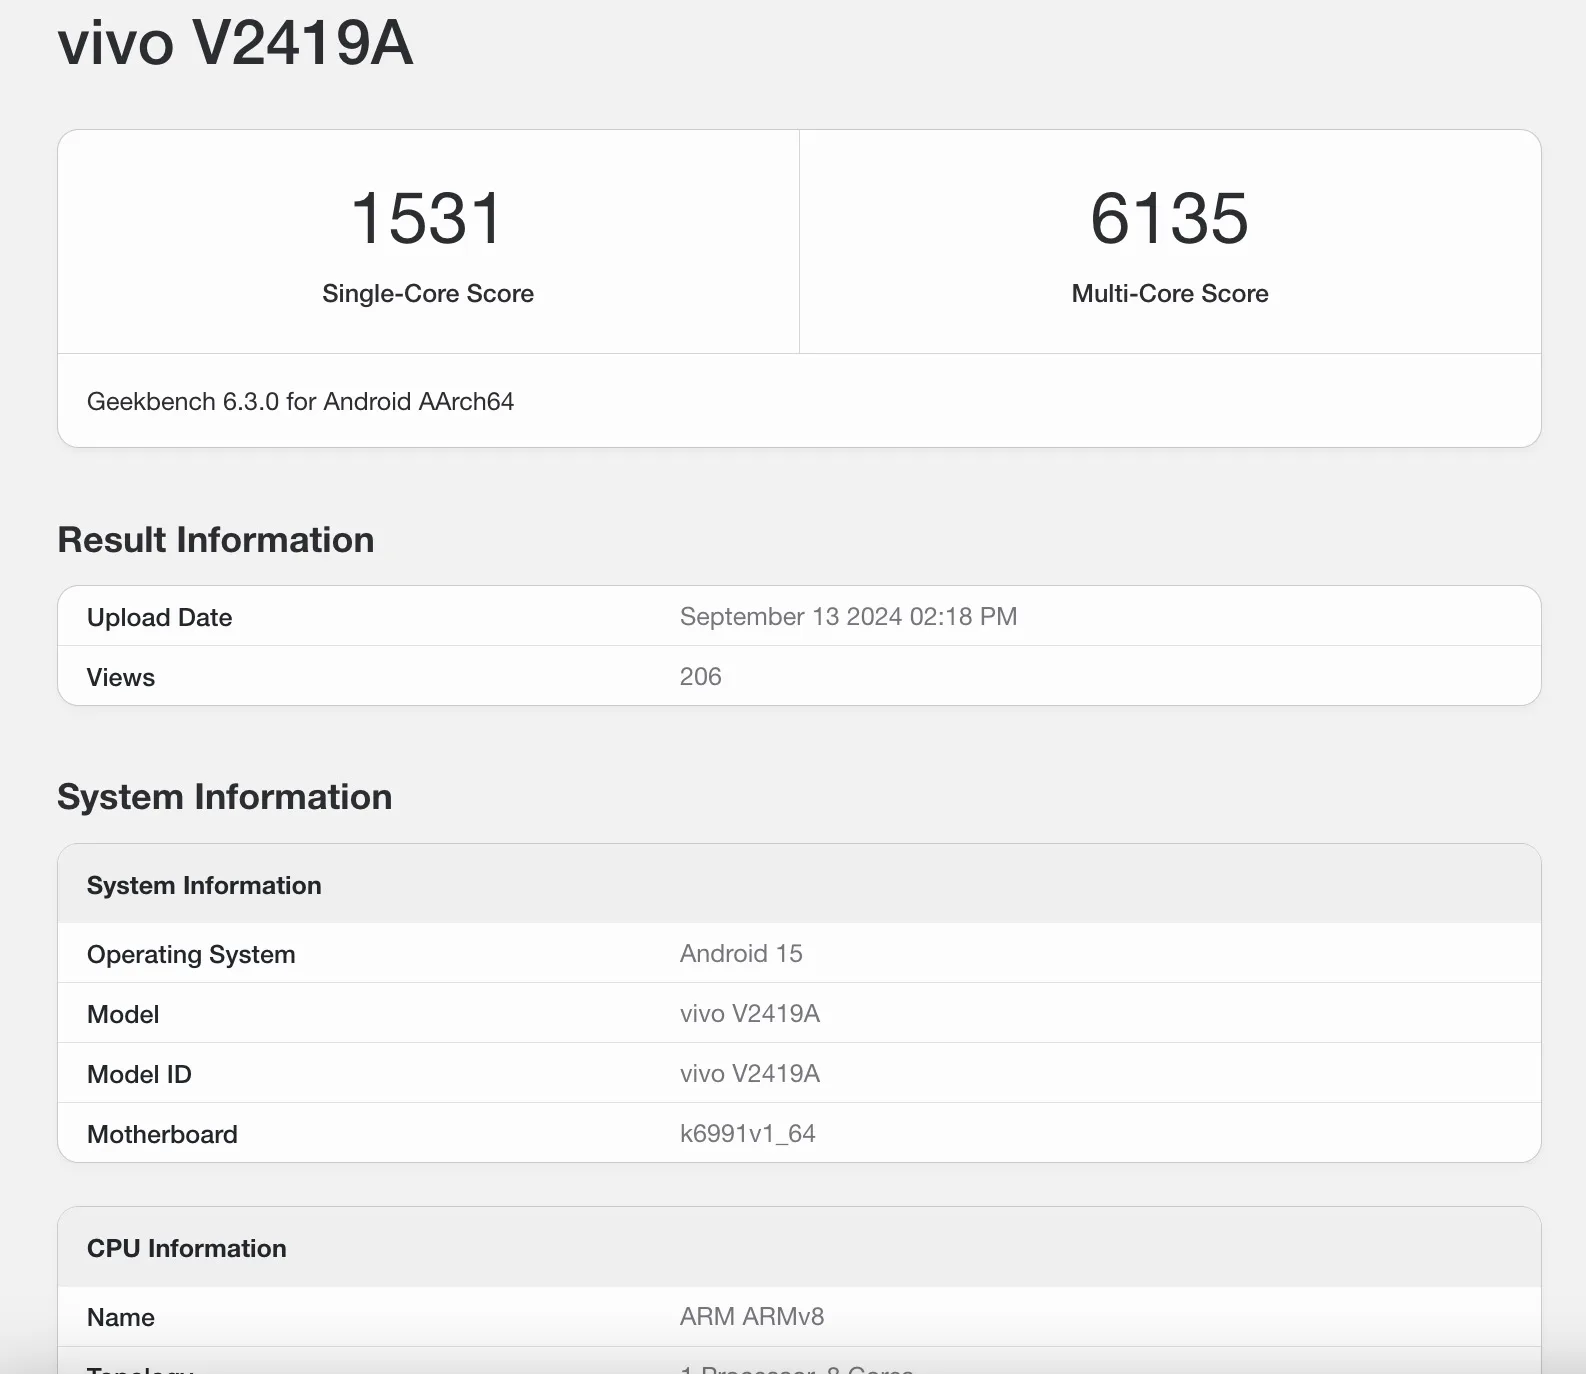Click the vivo V2419A value in the Model row

click(x=749, y=1013)
